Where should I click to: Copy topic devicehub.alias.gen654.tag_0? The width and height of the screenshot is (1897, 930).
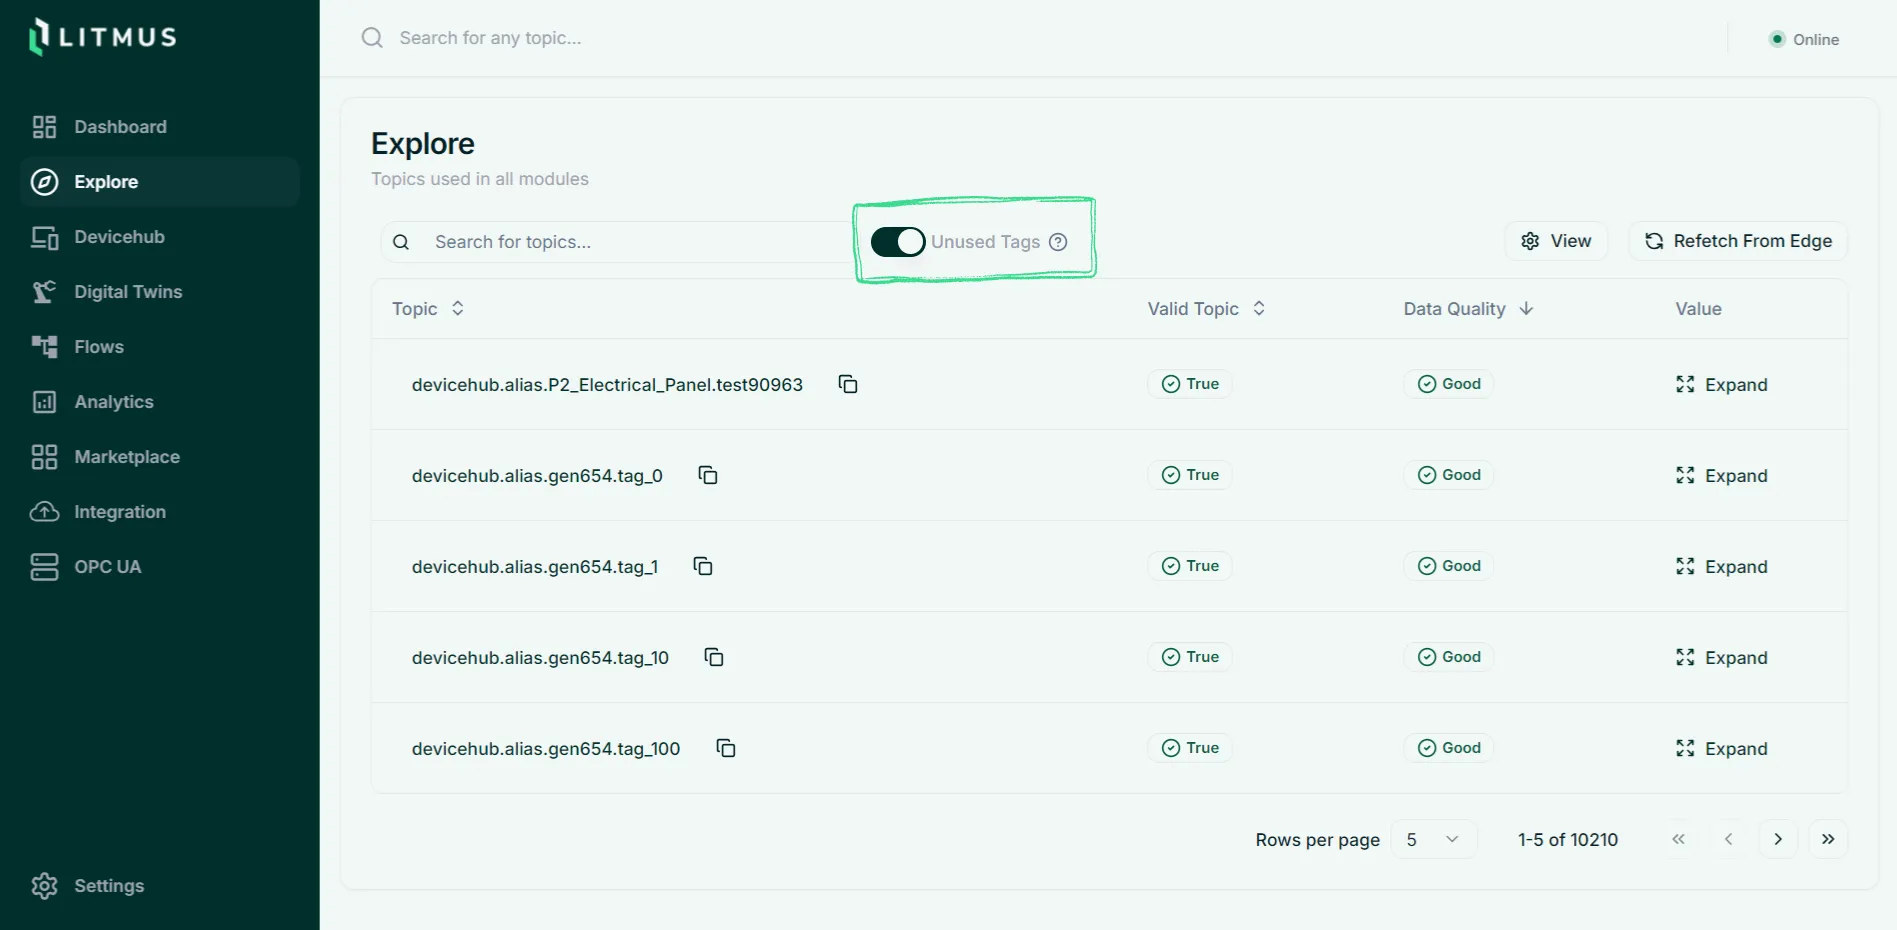coord(708,475)
